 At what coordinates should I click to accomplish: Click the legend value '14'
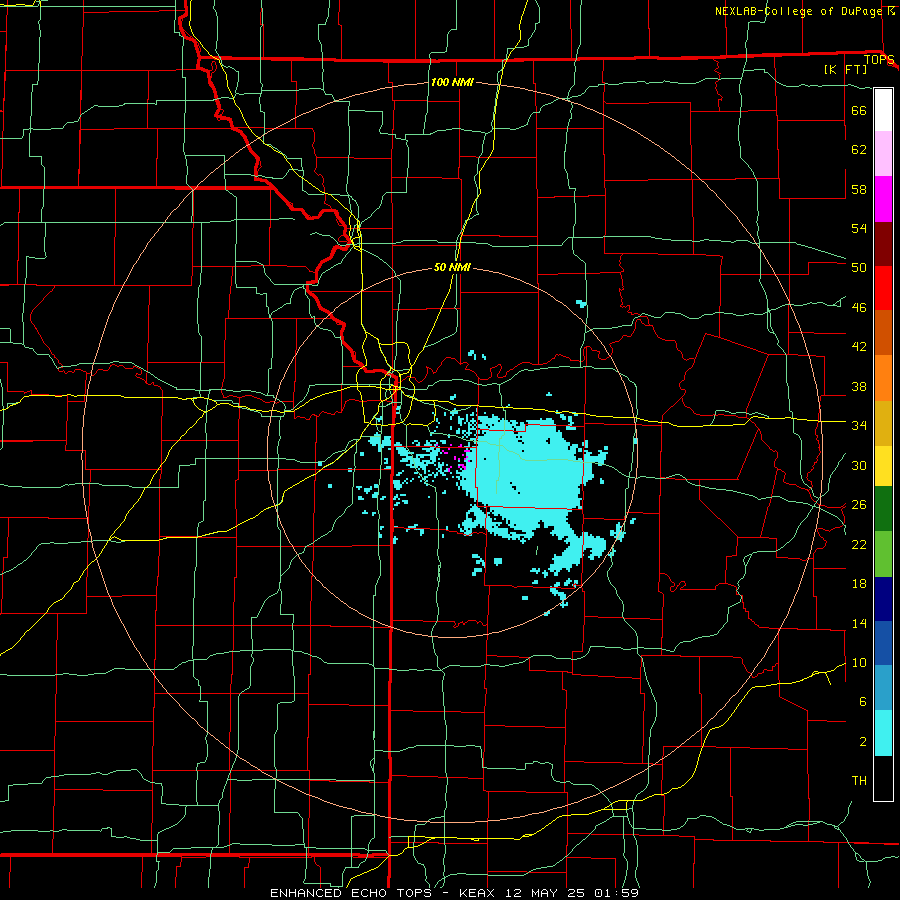coord(859,623)
